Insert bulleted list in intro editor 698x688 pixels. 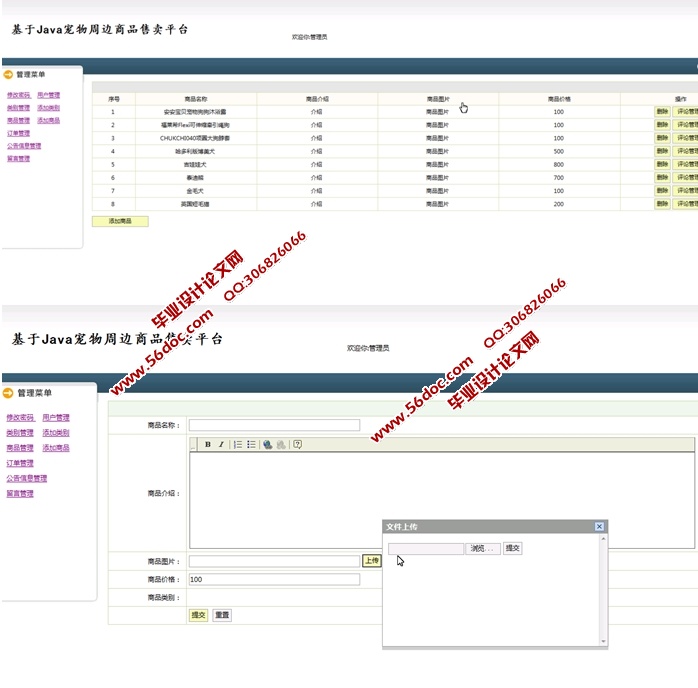click(251, 444)
